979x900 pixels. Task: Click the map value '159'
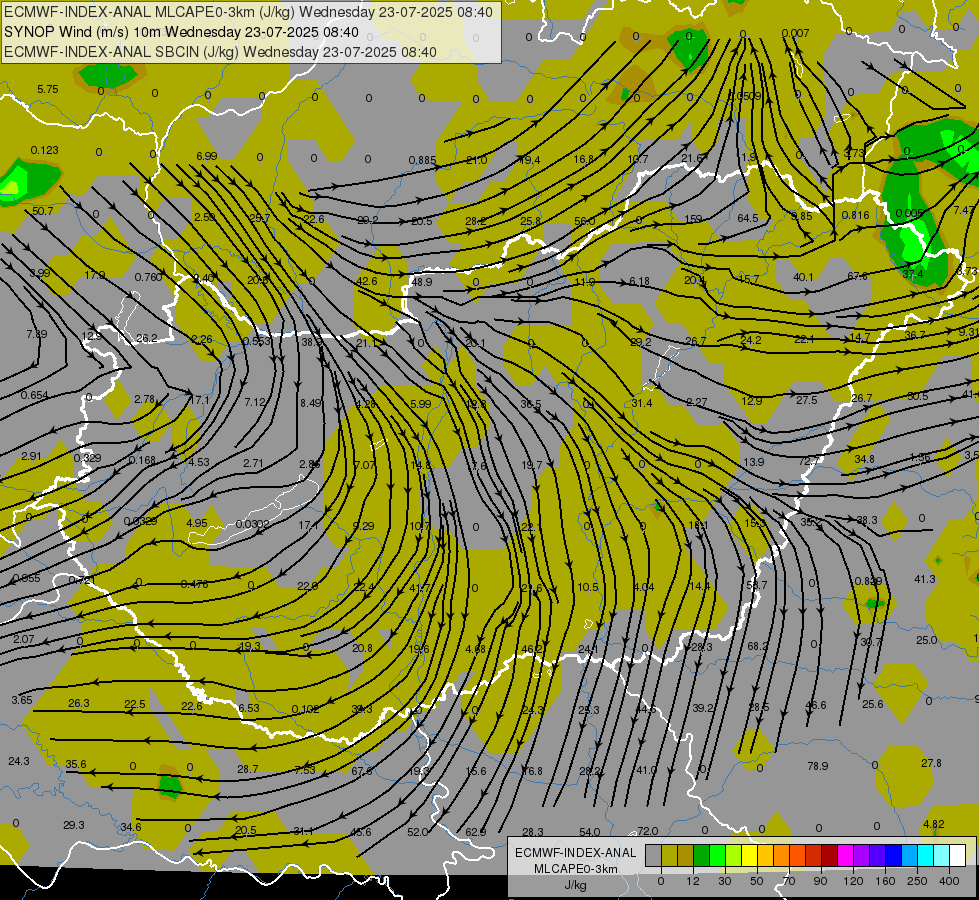(694, 219)
